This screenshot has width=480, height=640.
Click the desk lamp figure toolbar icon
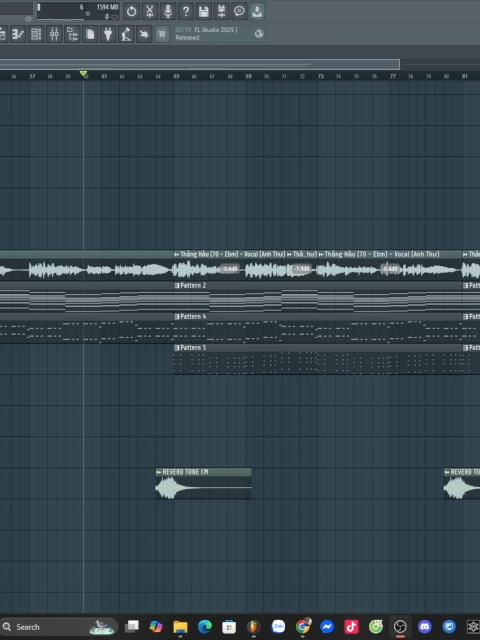[126, 34]
